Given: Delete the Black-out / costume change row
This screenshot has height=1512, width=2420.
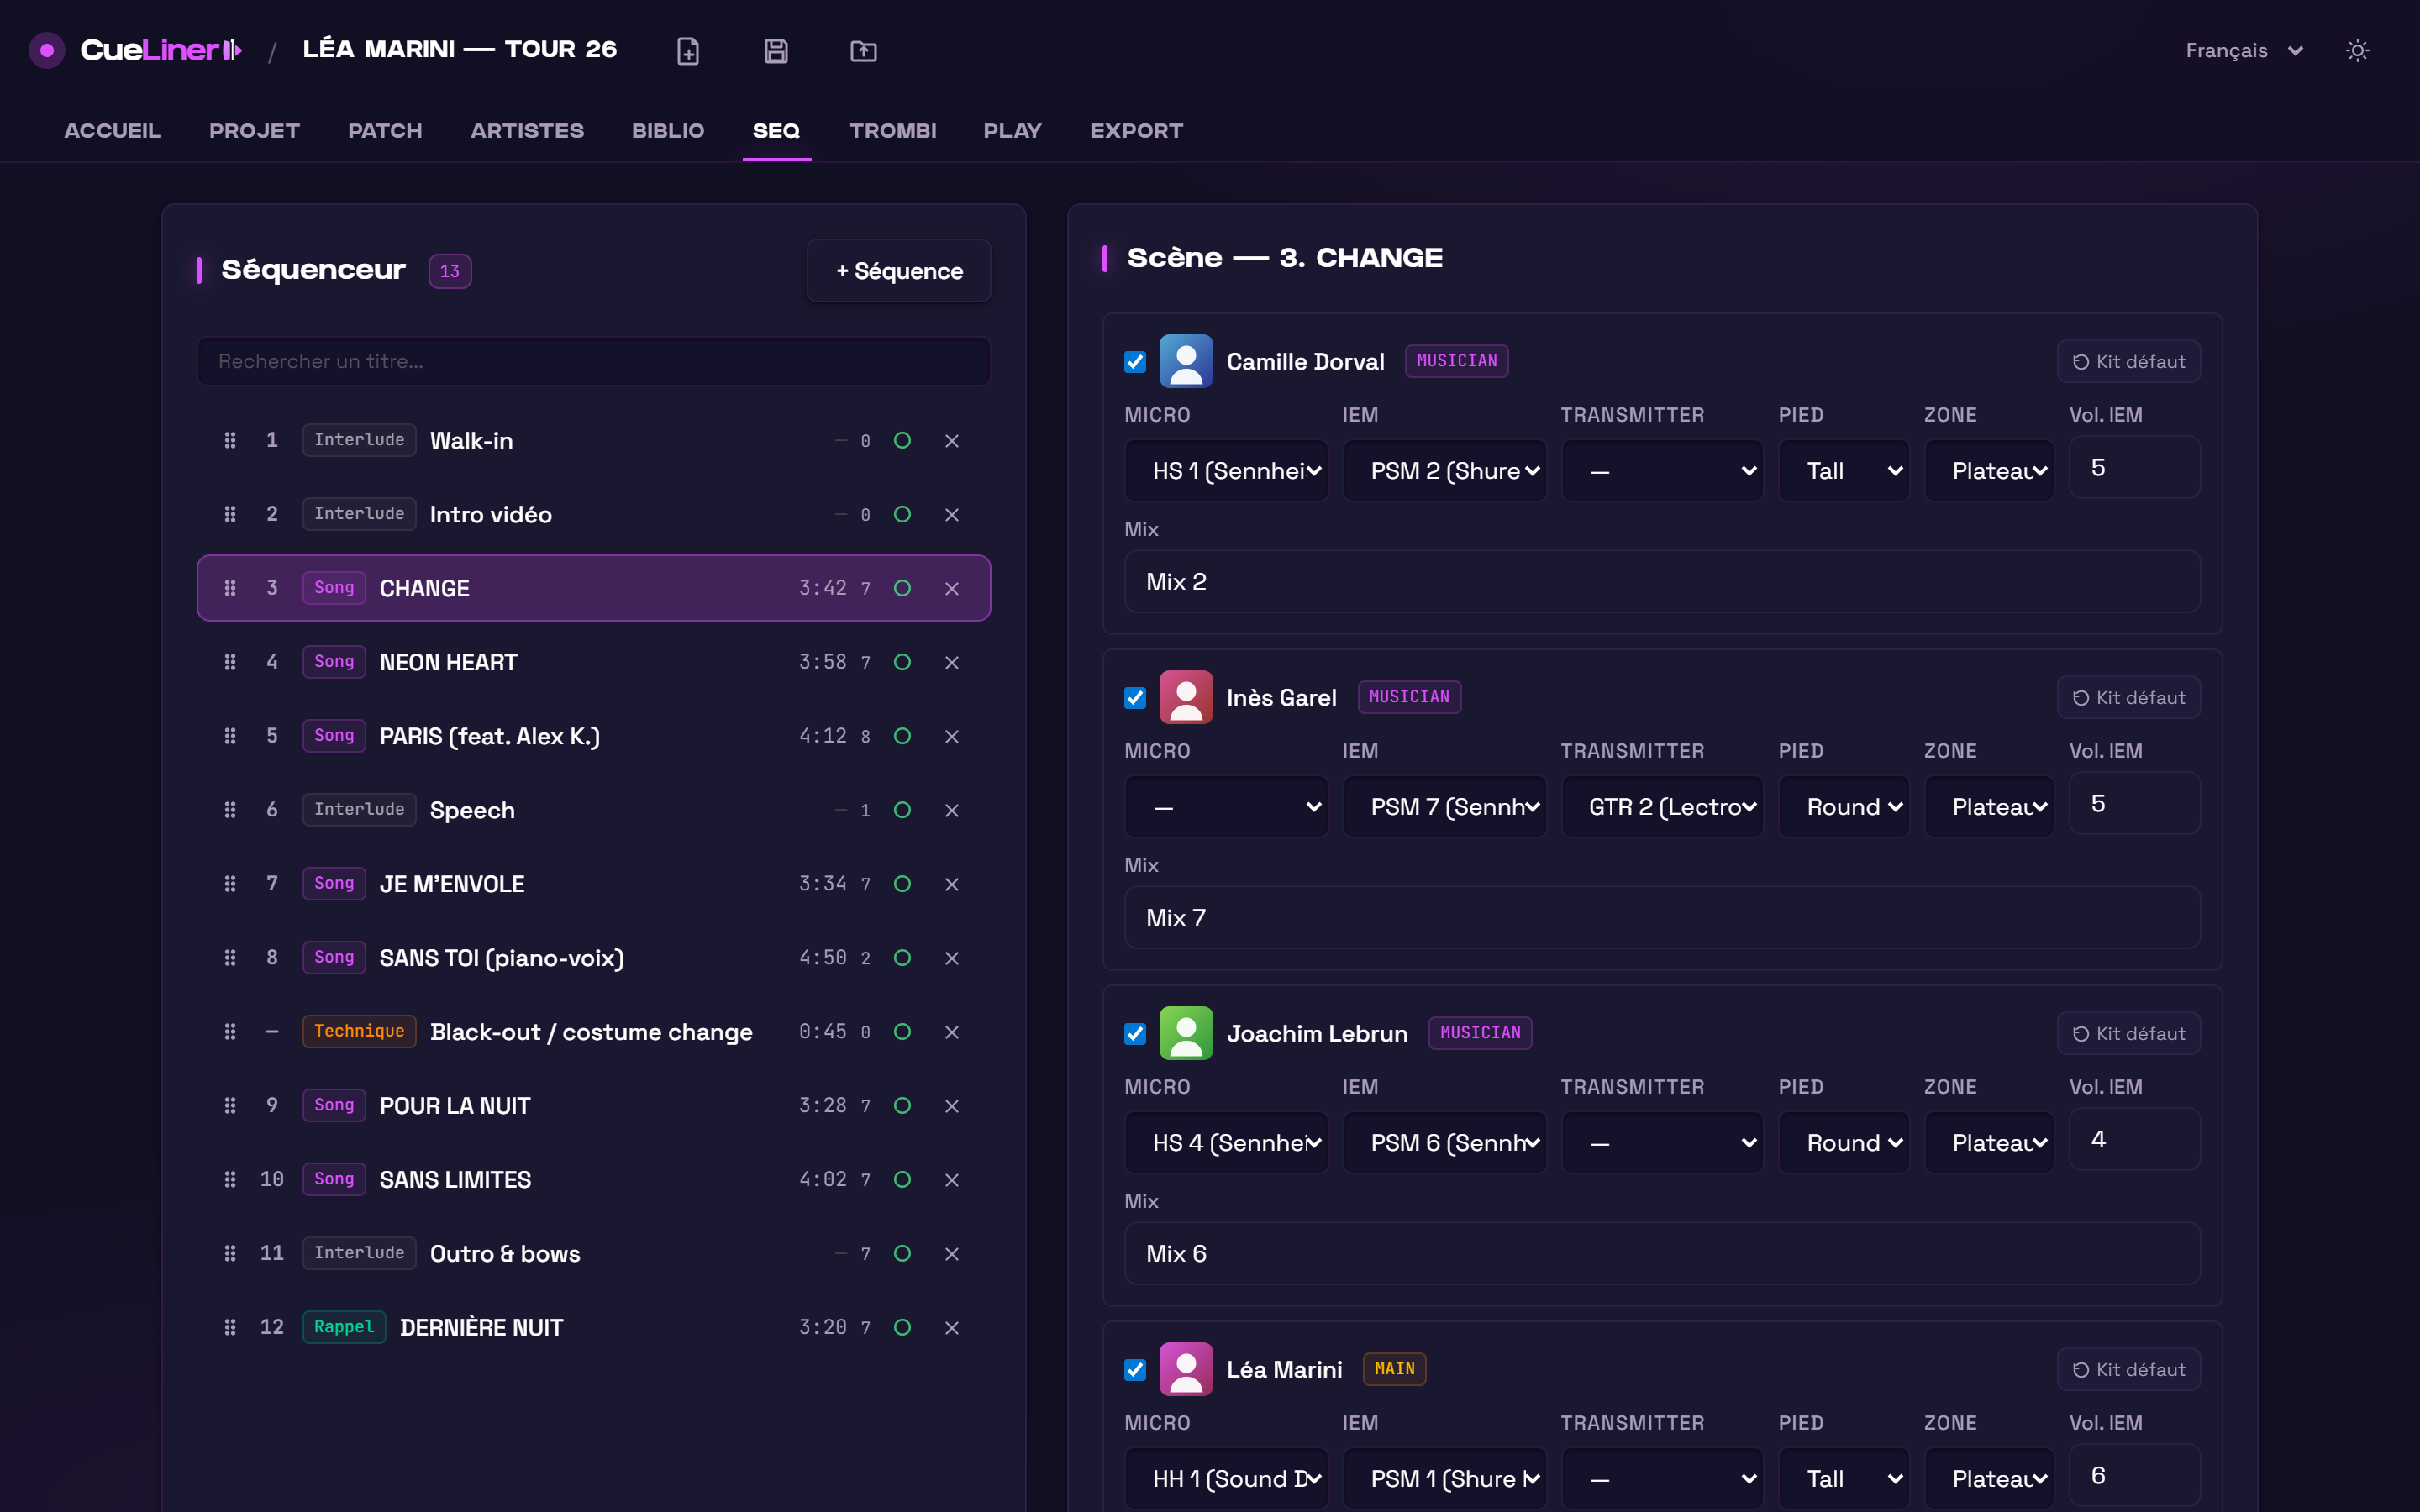Looking at the screenshot, I should (952, 1032).
